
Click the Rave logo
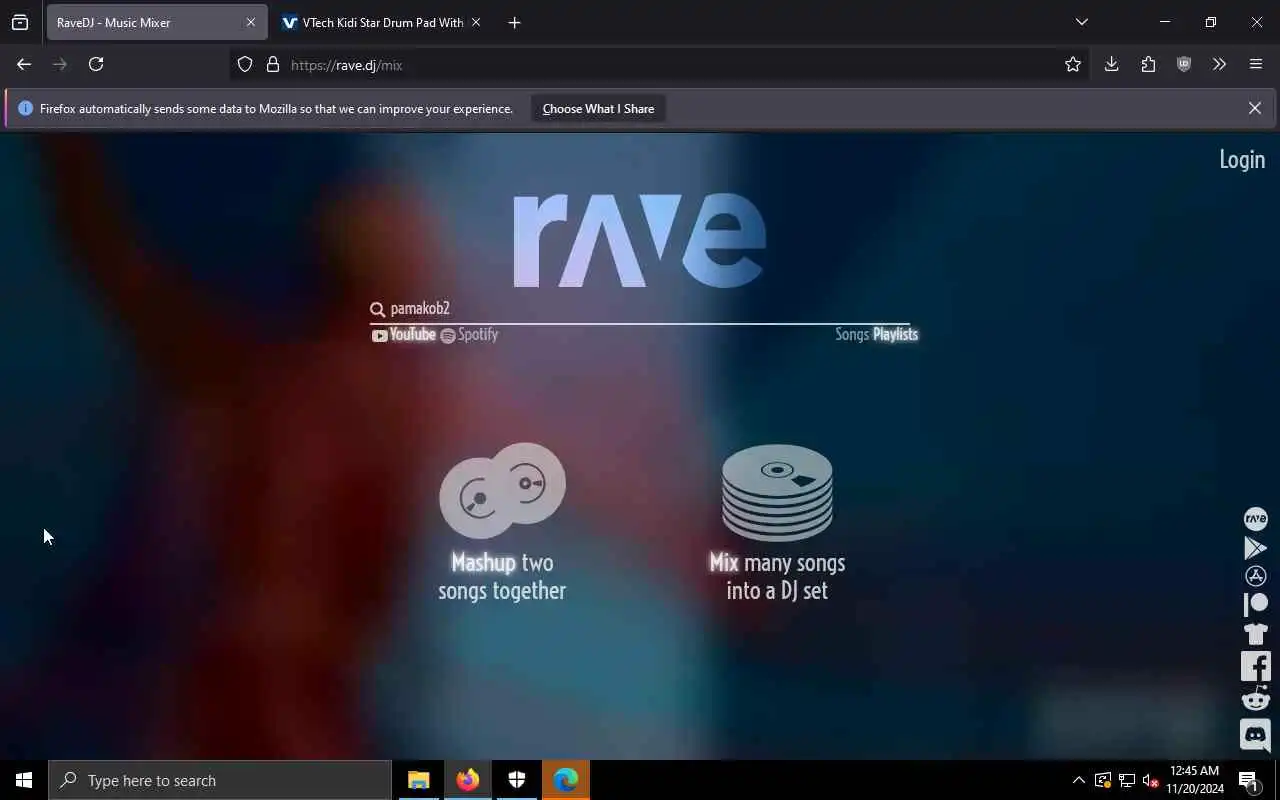click(x=640, y=240)
